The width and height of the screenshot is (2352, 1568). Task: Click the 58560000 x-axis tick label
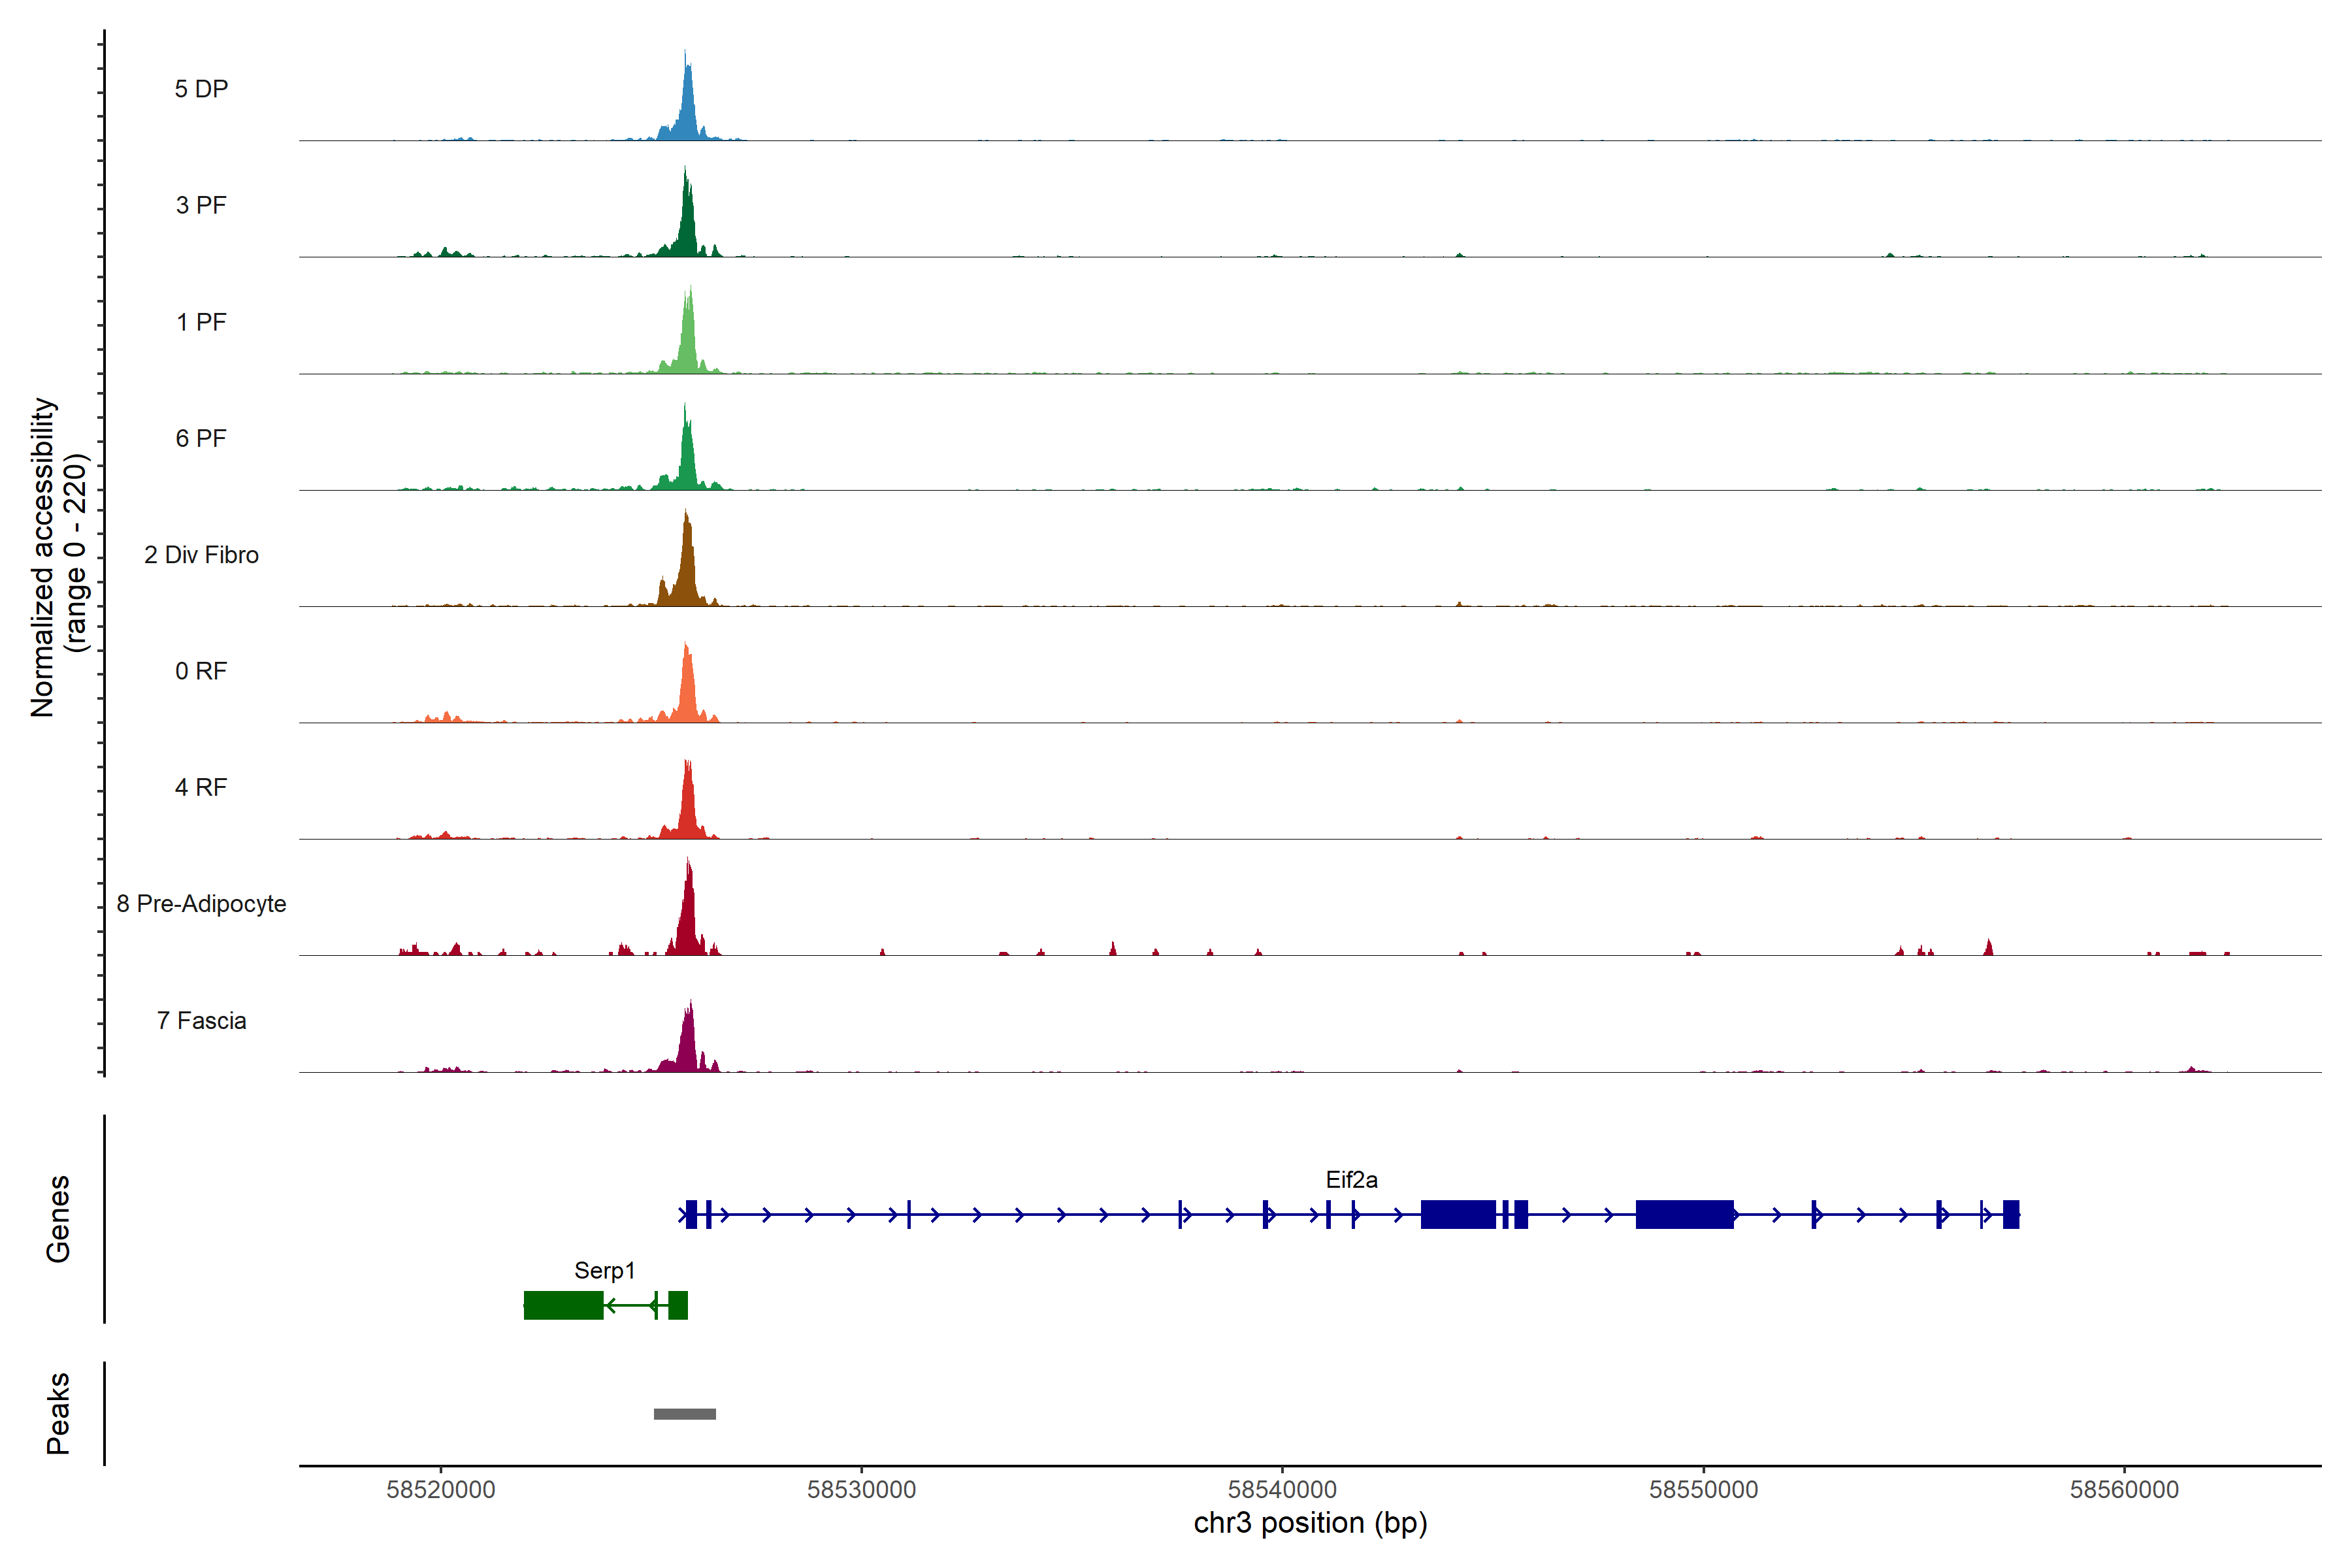(2124, 1489)
